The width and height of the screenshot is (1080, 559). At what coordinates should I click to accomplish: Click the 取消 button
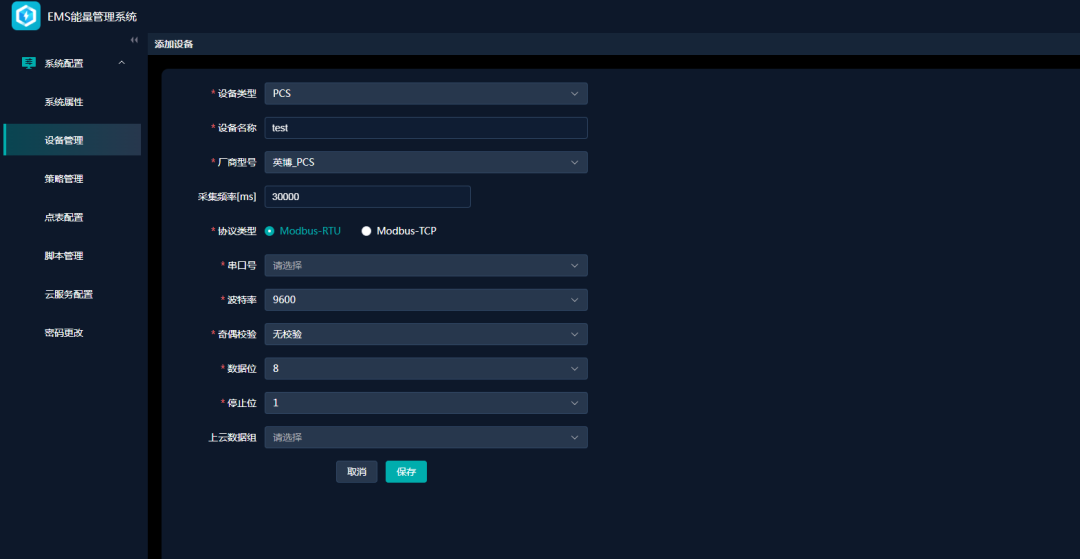pyautogui.click(x=356, y=472)
